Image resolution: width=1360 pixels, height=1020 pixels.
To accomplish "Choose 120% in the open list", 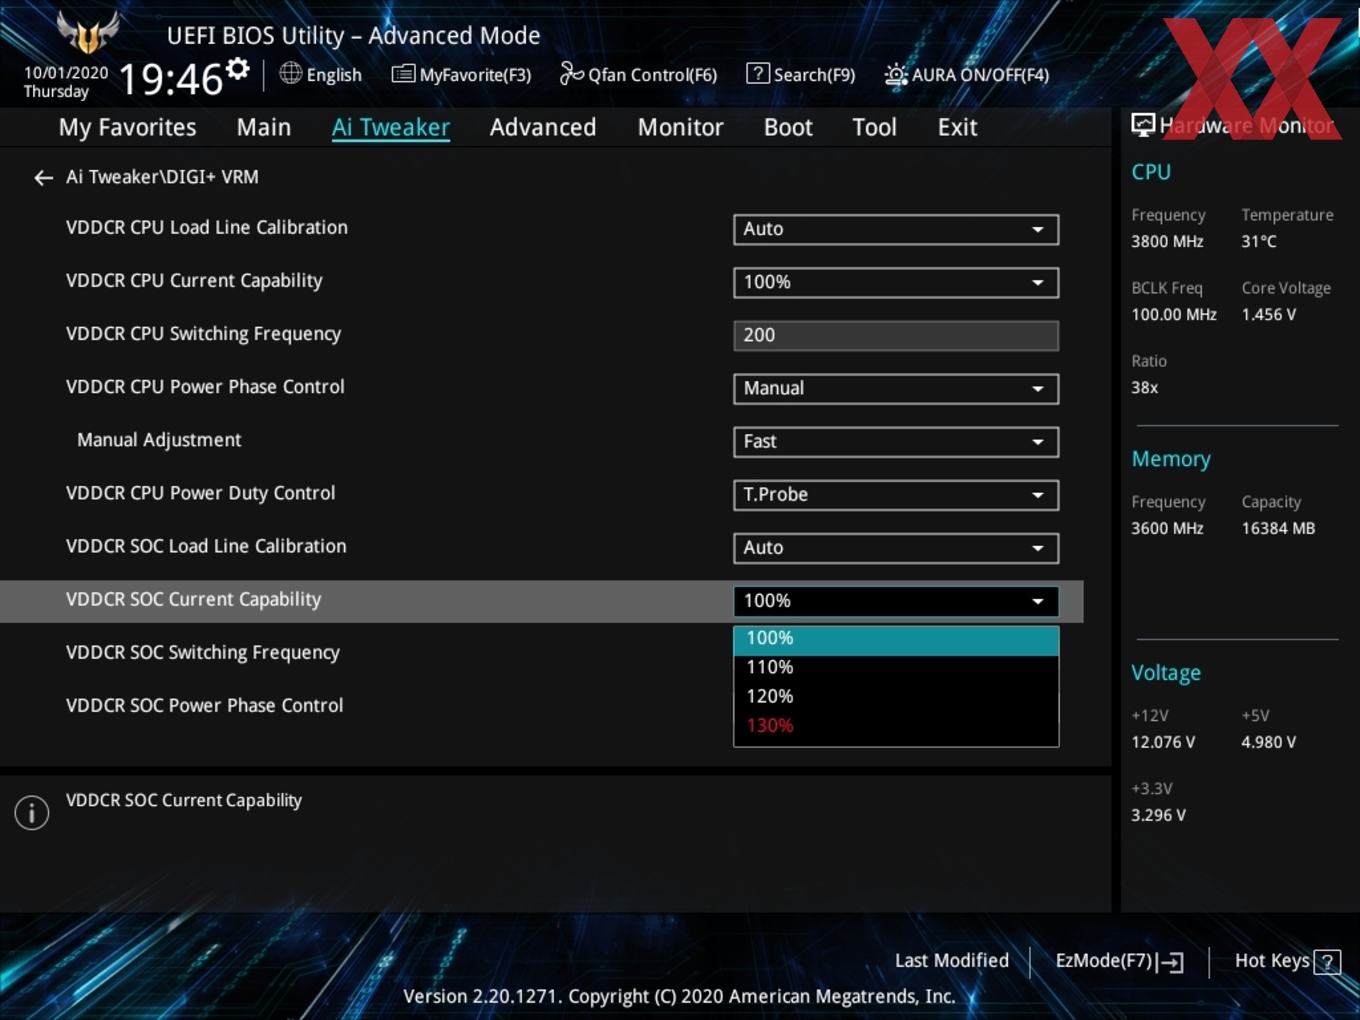I will point(896,696).
